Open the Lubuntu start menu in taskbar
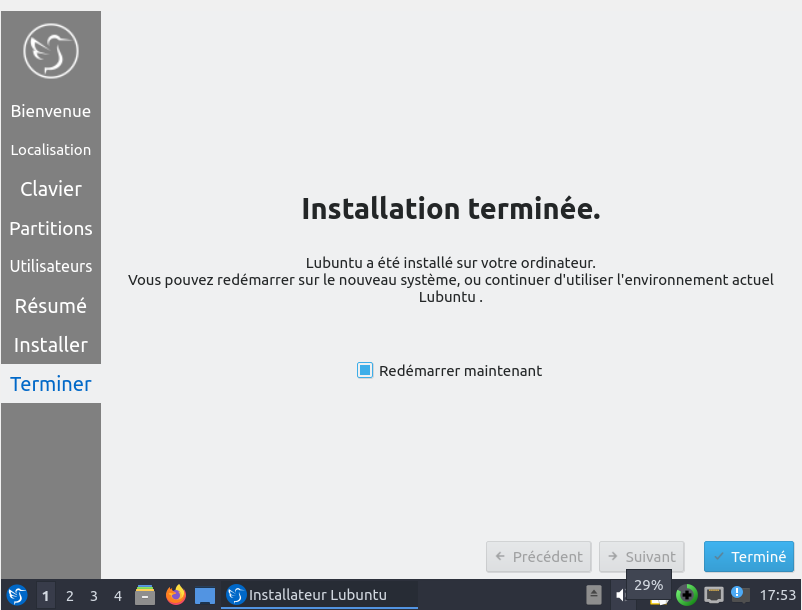The image size is (802, 610). point(17,595)
